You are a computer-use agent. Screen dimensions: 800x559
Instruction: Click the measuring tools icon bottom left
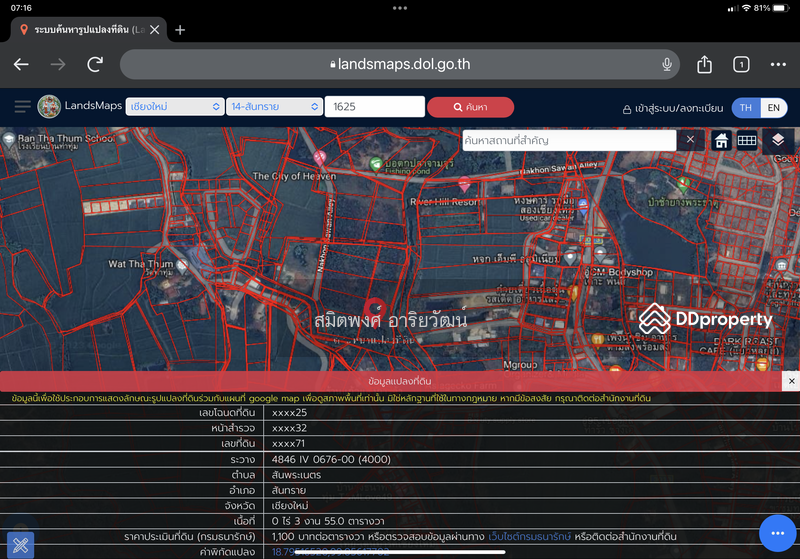pos(21,545)
